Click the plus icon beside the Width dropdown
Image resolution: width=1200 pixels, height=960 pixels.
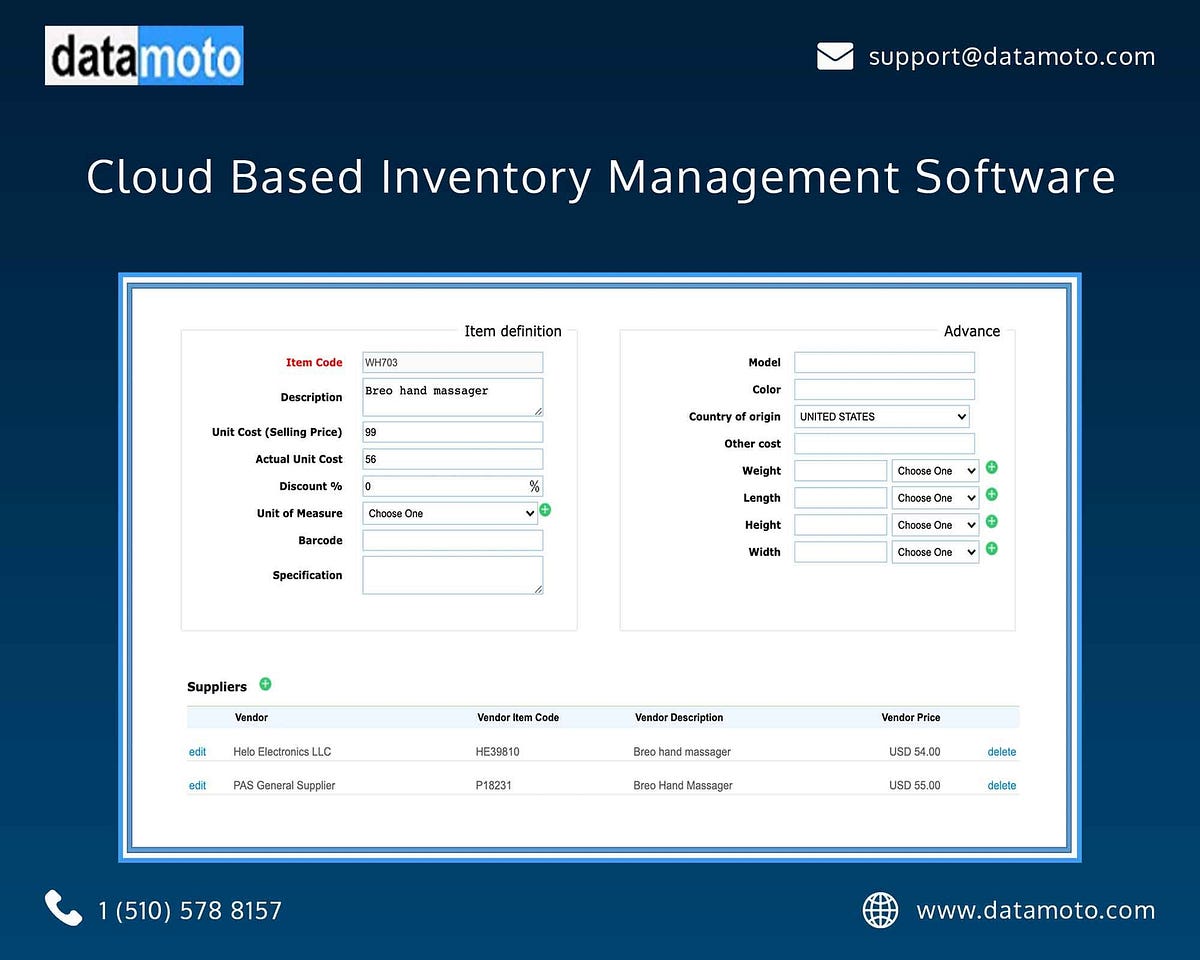tap(991, 548)
